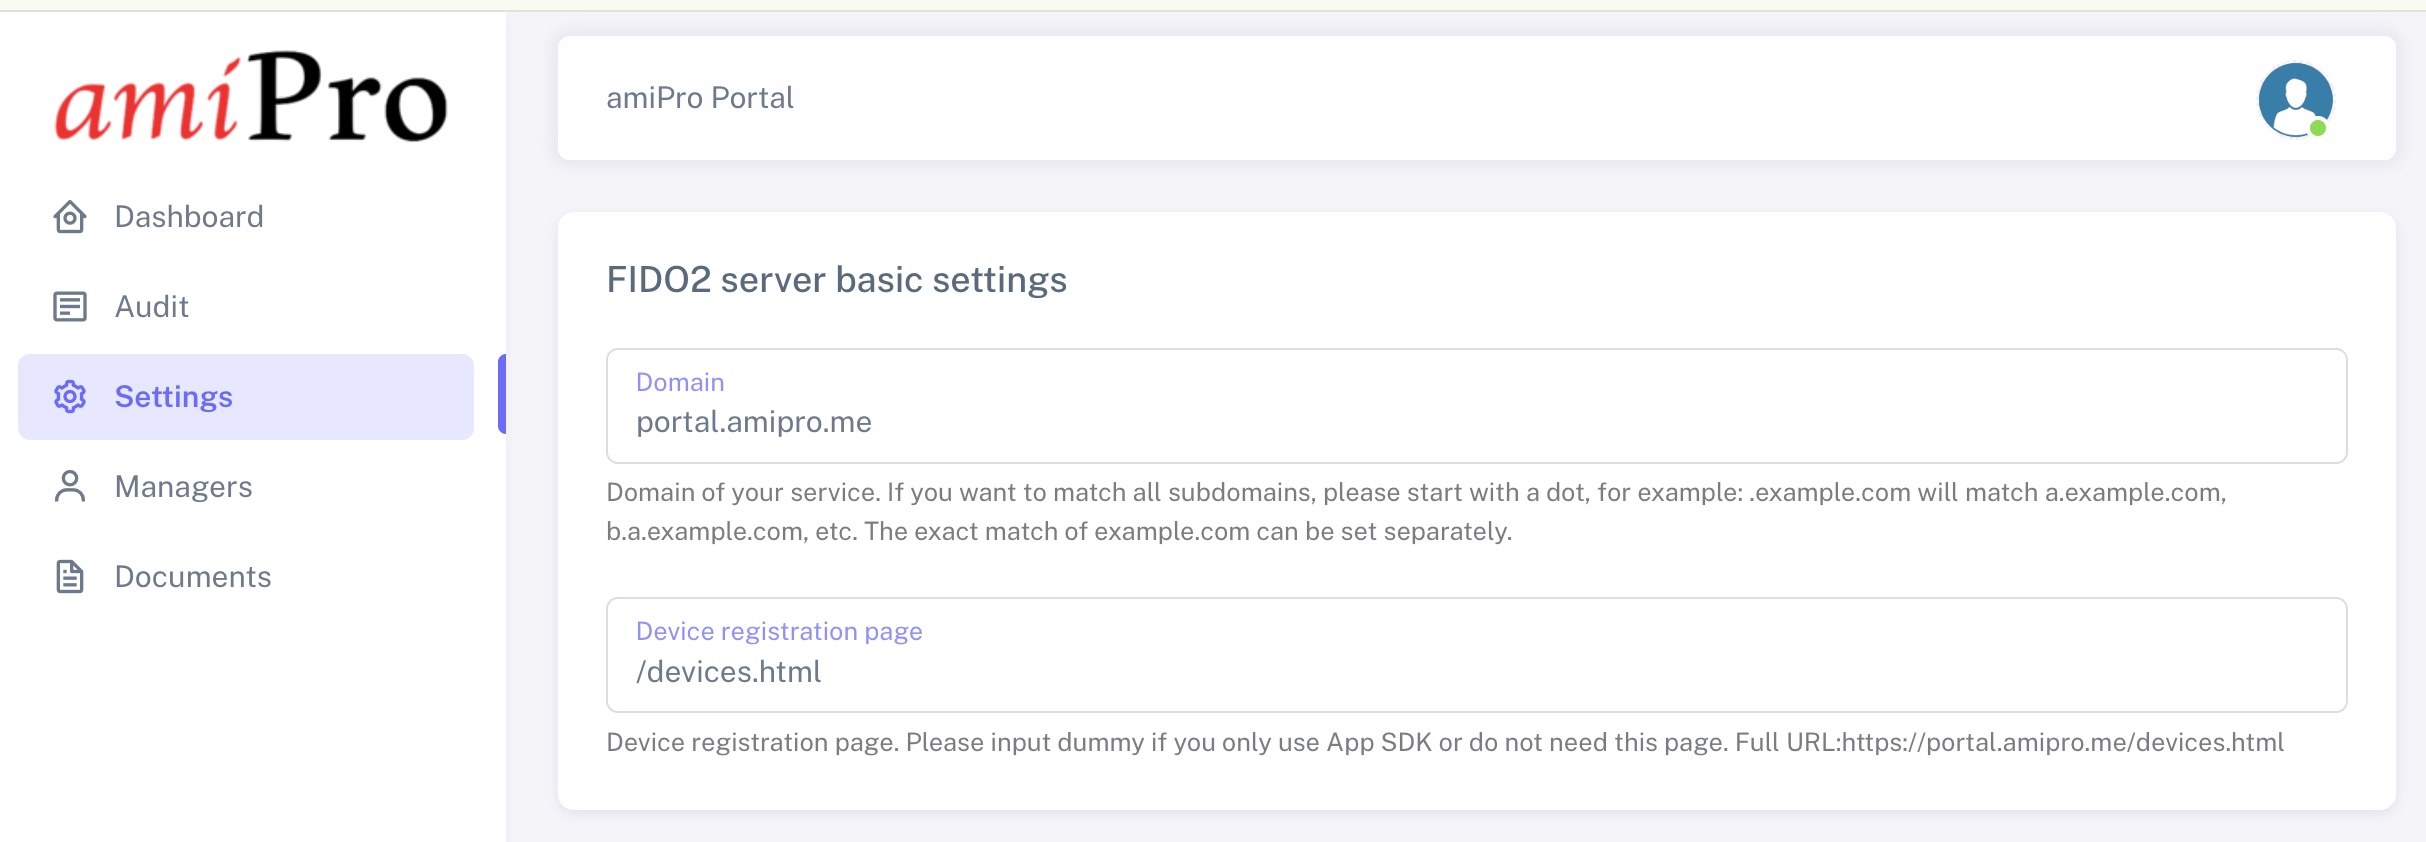This screenshot has width=2426, height=842.
Task: Click the Documents file icon
Action: (70, 577)
